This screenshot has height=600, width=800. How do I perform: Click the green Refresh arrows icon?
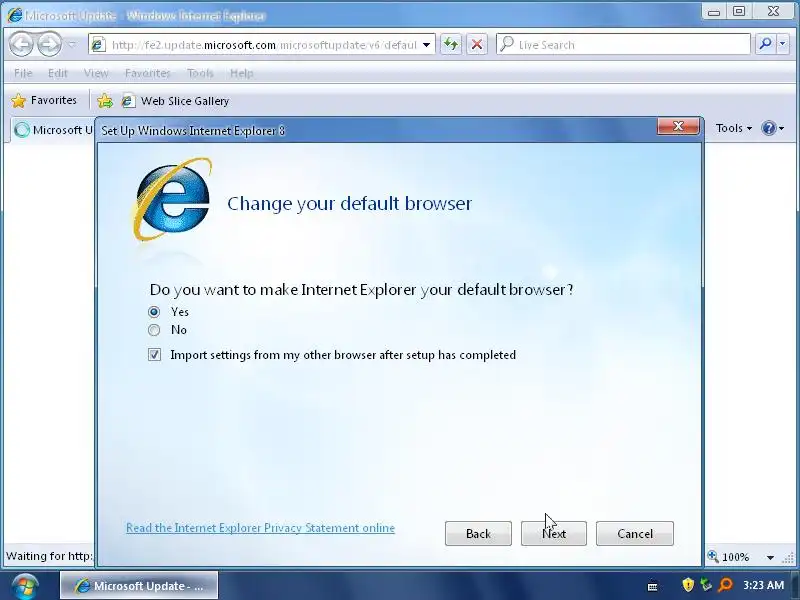coord(451,44)
